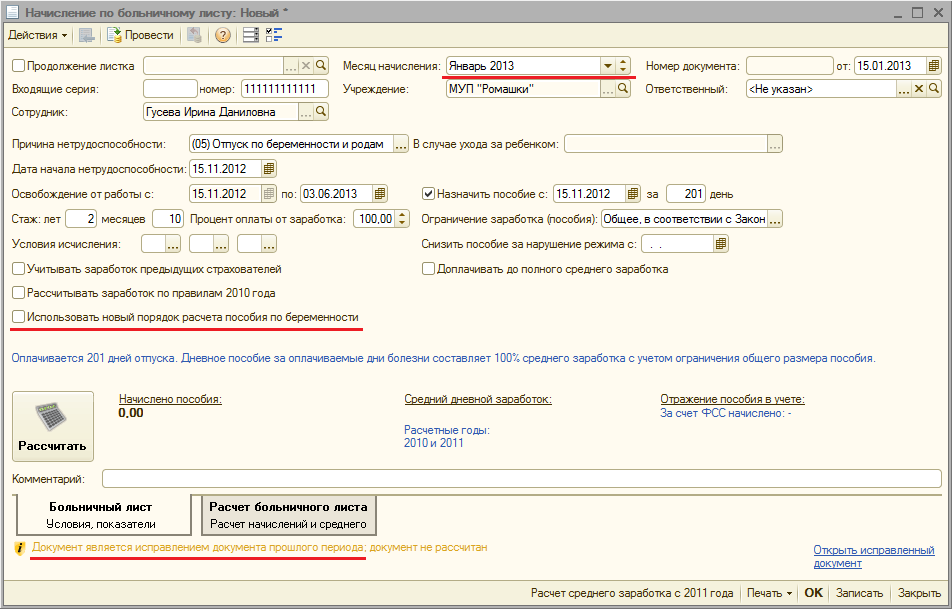Screen dimensions: 952x609
Task: Open calendar for Дата начала нетрудоспособности
Action: [x=268, y=169]
